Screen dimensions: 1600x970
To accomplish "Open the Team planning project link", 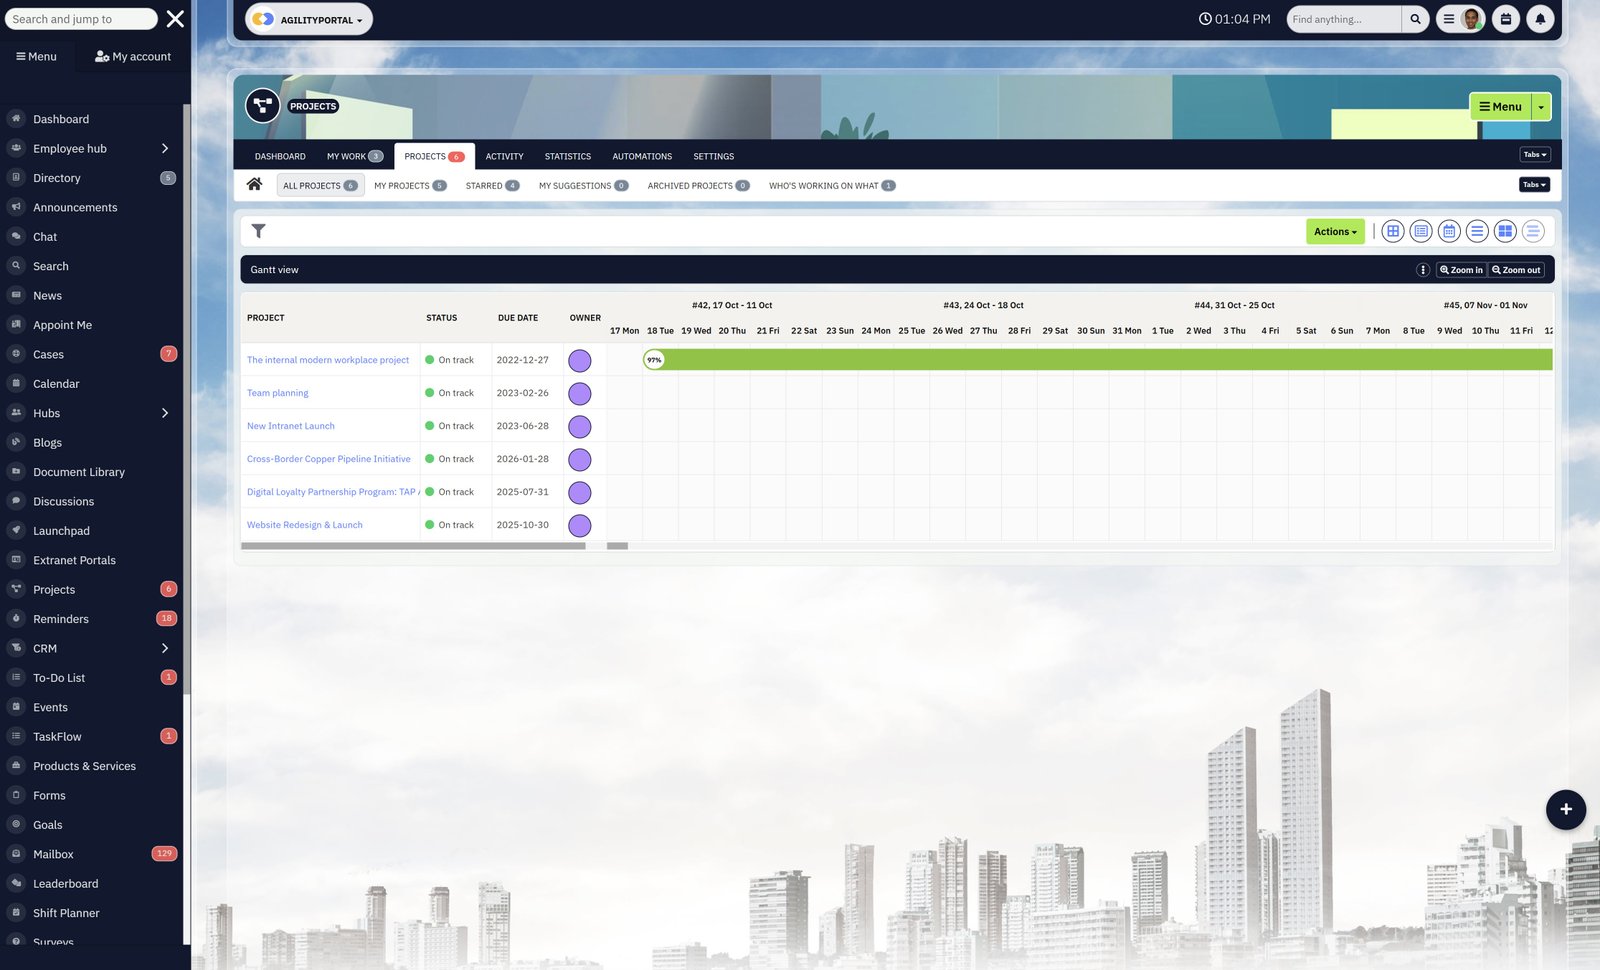I will click(x=277, y=392).
